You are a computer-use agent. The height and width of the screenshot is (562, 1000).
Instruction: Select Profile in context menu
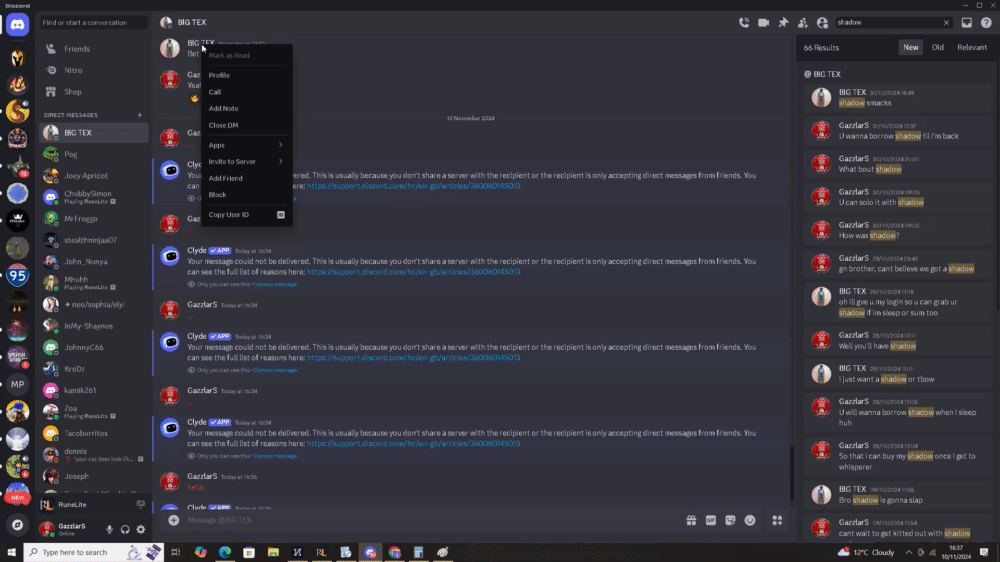tap(246, 75)
